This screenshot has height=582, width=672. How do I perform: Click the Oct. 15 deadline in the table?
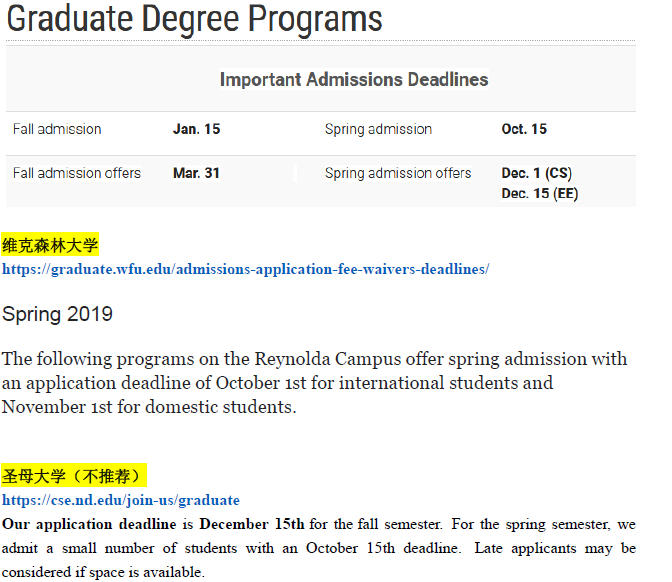524,129
